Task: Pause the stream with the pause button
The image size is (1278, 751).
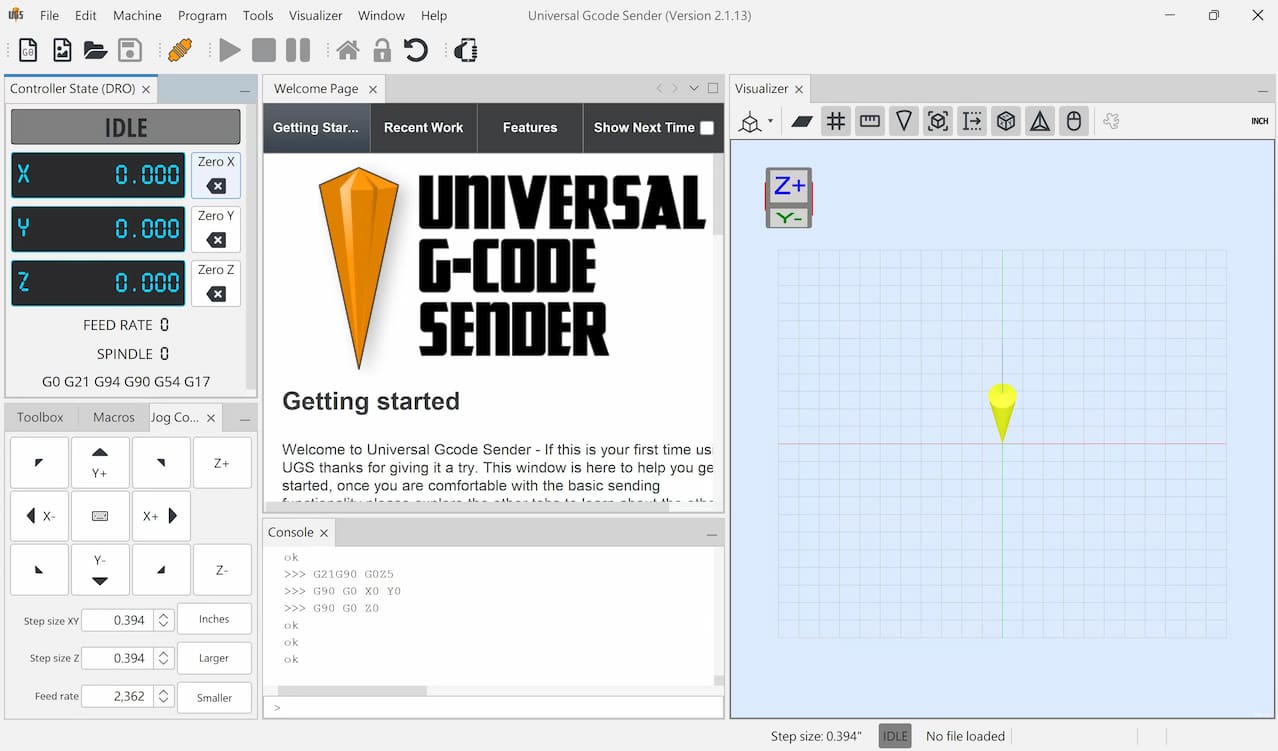Action: pyautogui.click(x=298, y=50)
